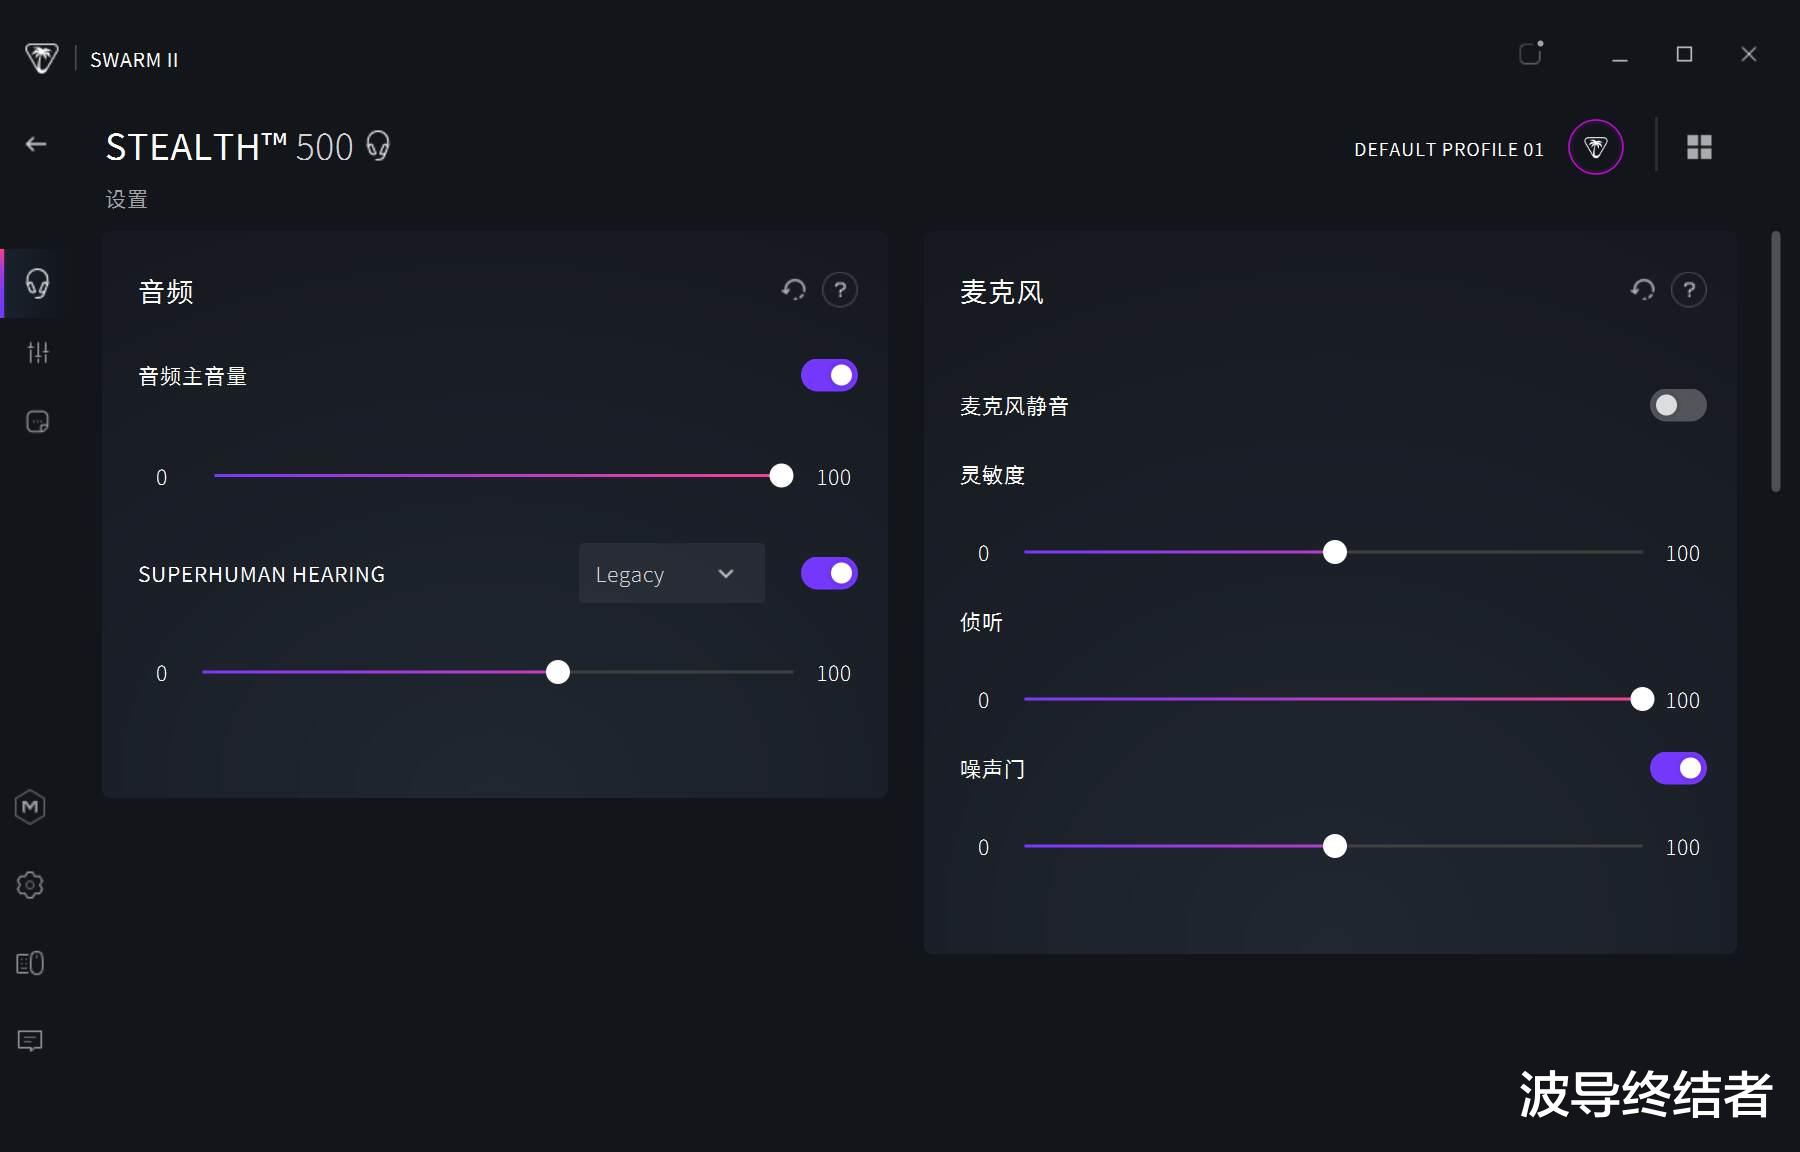The width and height of the screenshot is (1800, 1152).
Task: Click the DEFAULT PROFILE 01 label
Action: pyautogui.click(x=1449, y=150)
